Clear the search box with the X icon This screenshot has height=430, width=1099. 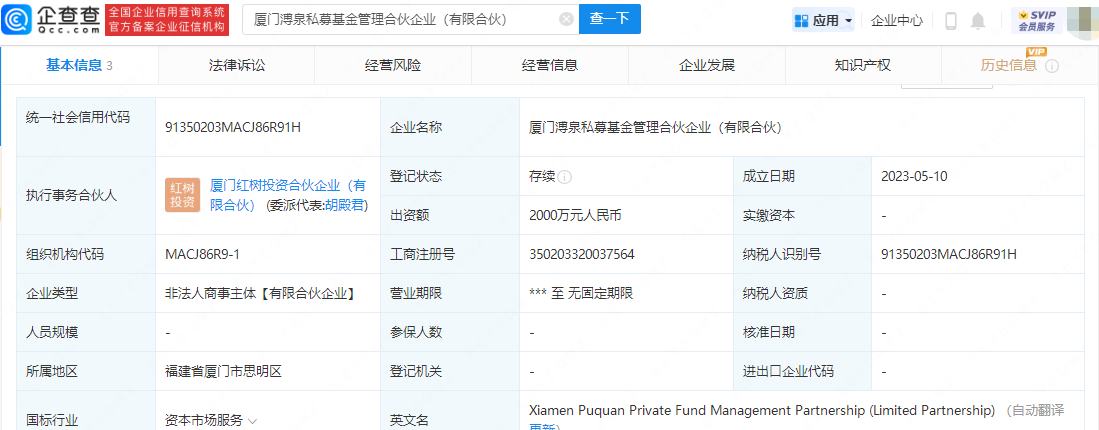point(566,20)
